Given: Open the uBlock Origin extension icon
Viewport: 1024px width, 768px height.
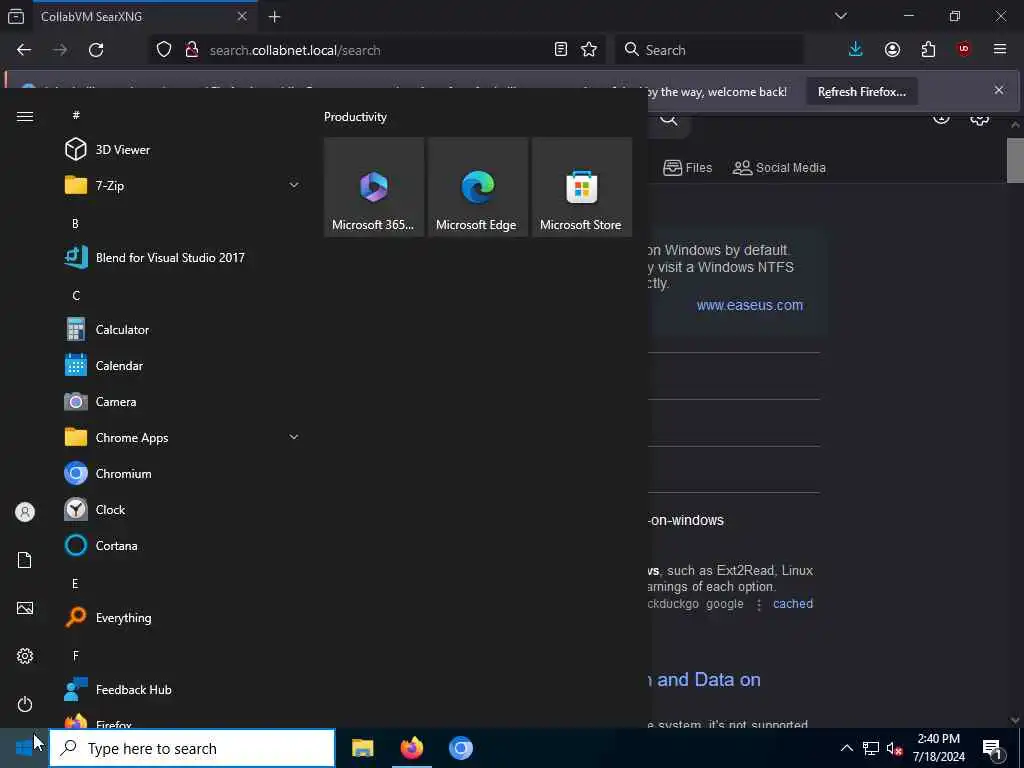Looking at the screenshot, I should (x=963, y=50).
